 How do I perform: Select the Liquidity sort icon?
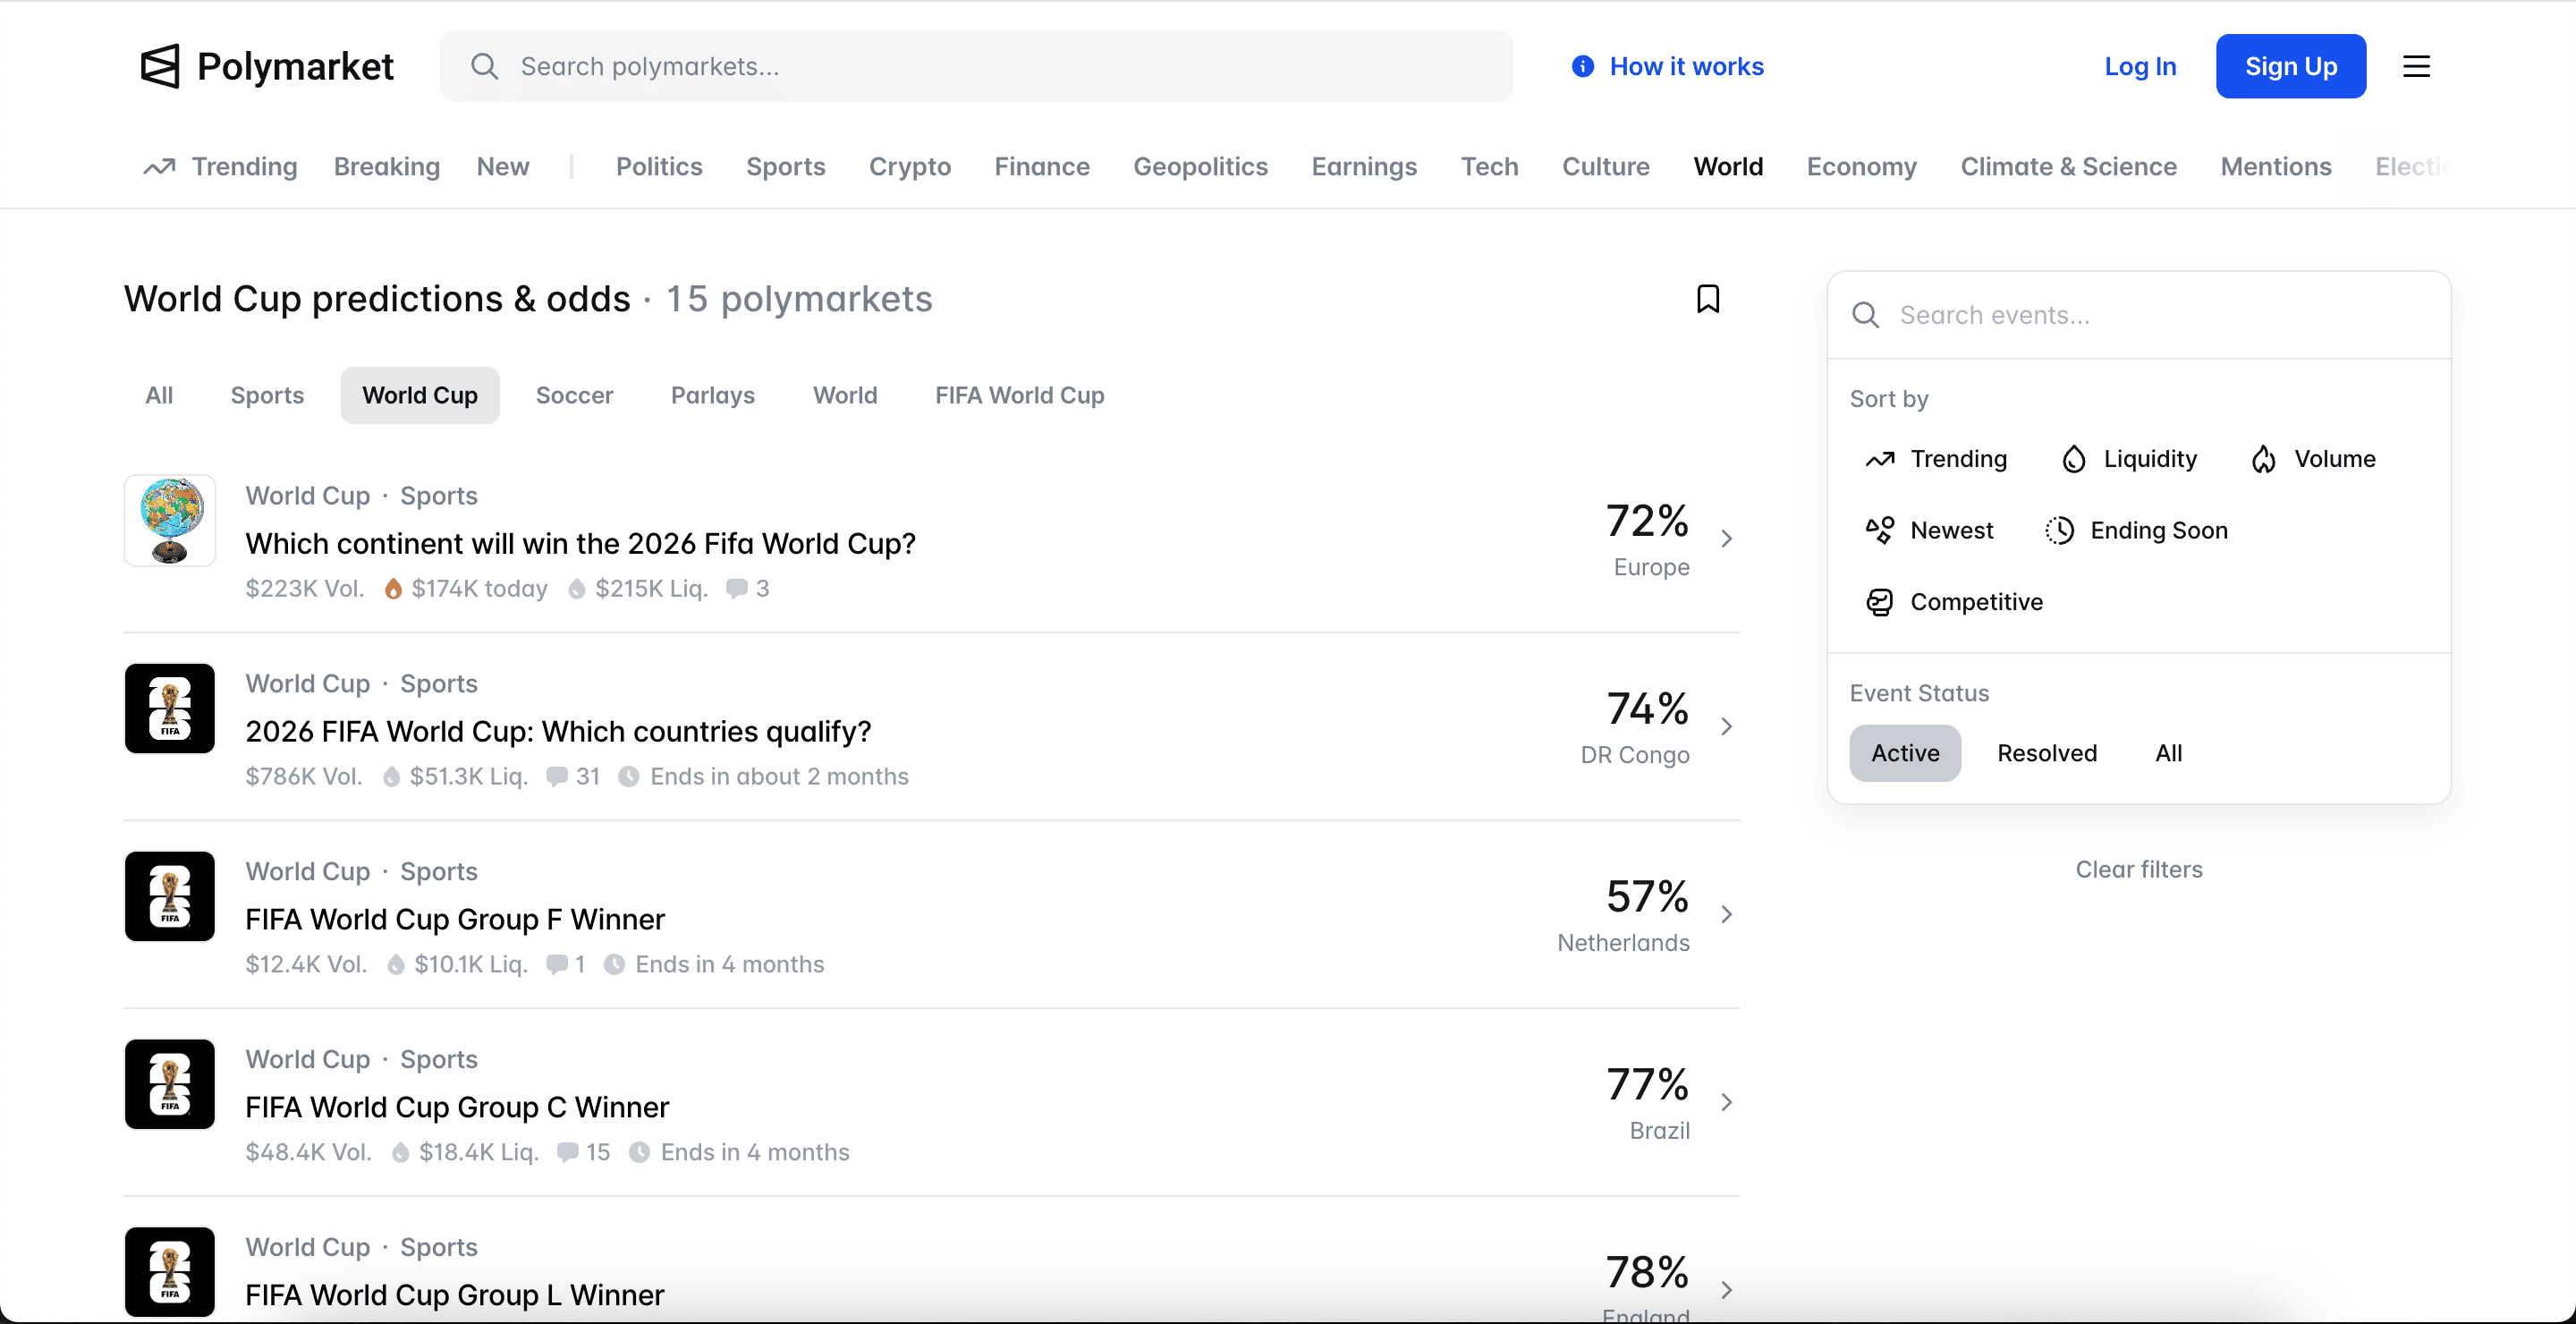(x=2072, y=459)
